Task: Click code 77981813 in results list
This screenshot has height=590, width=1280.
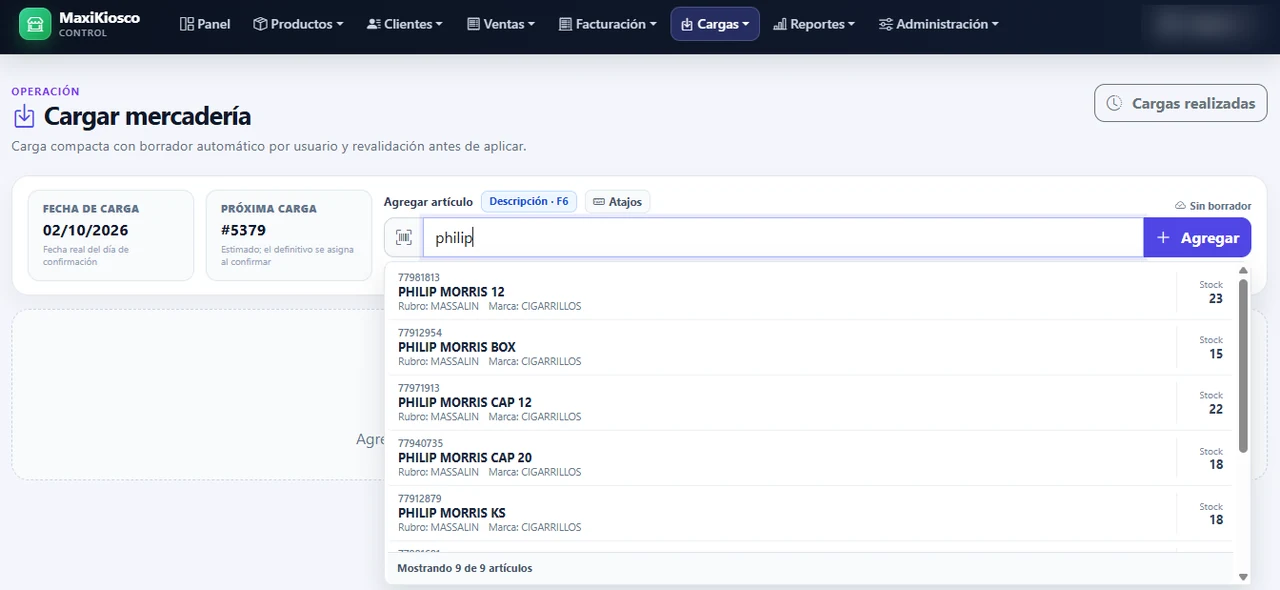Action: (420, 277)
